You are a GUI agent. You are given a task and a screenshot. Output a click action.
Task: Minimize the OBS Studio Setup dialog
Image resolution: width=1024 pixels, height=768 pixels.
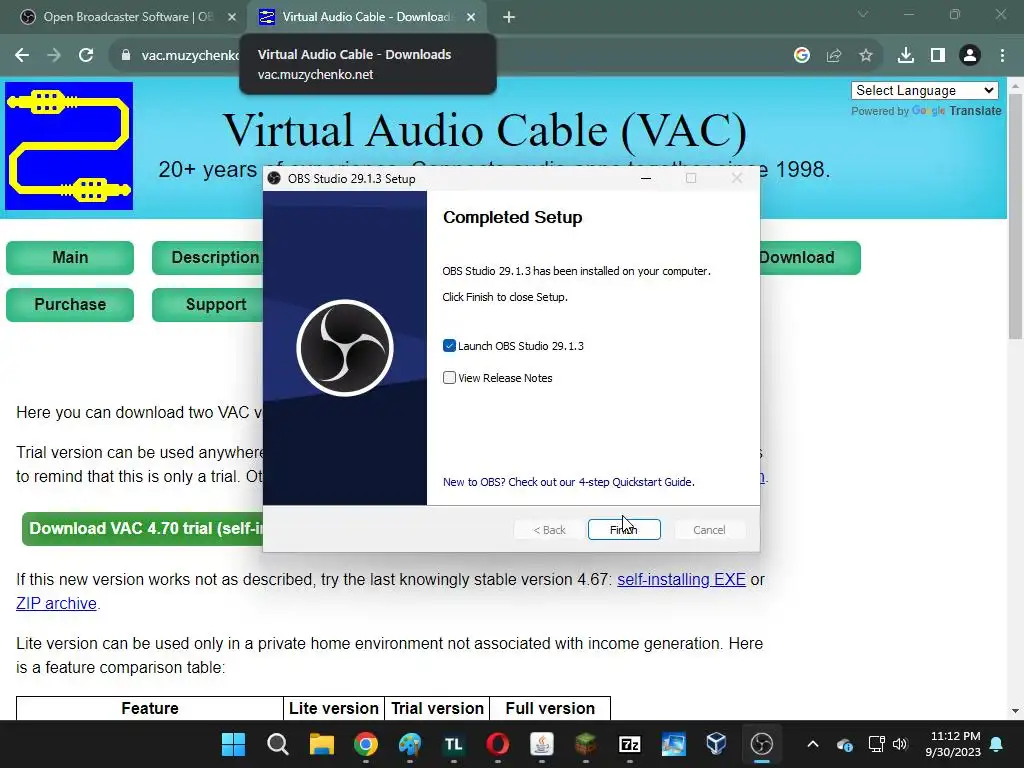tap(646, 178)
